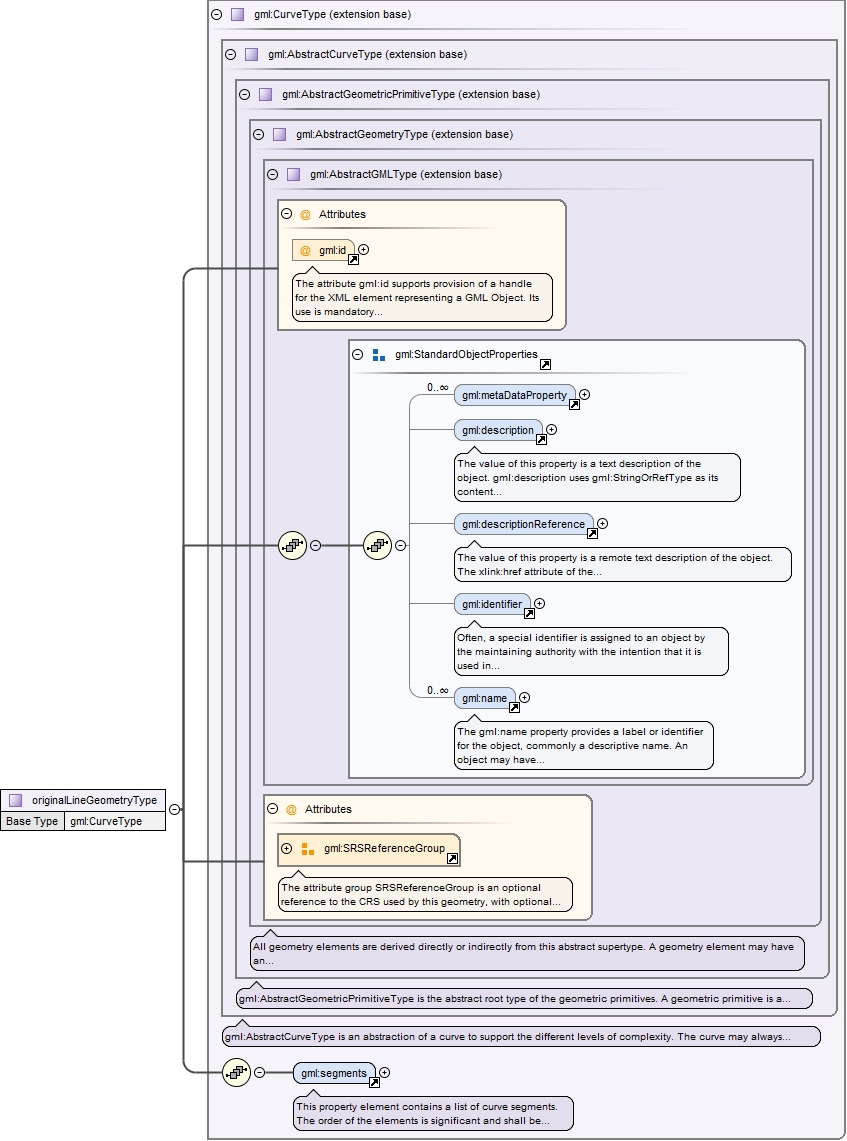This screenshot has width=847, height=1141.
Task: Select the sequence compositor icon near gml:segments
Action: [x=236, y=1072]
